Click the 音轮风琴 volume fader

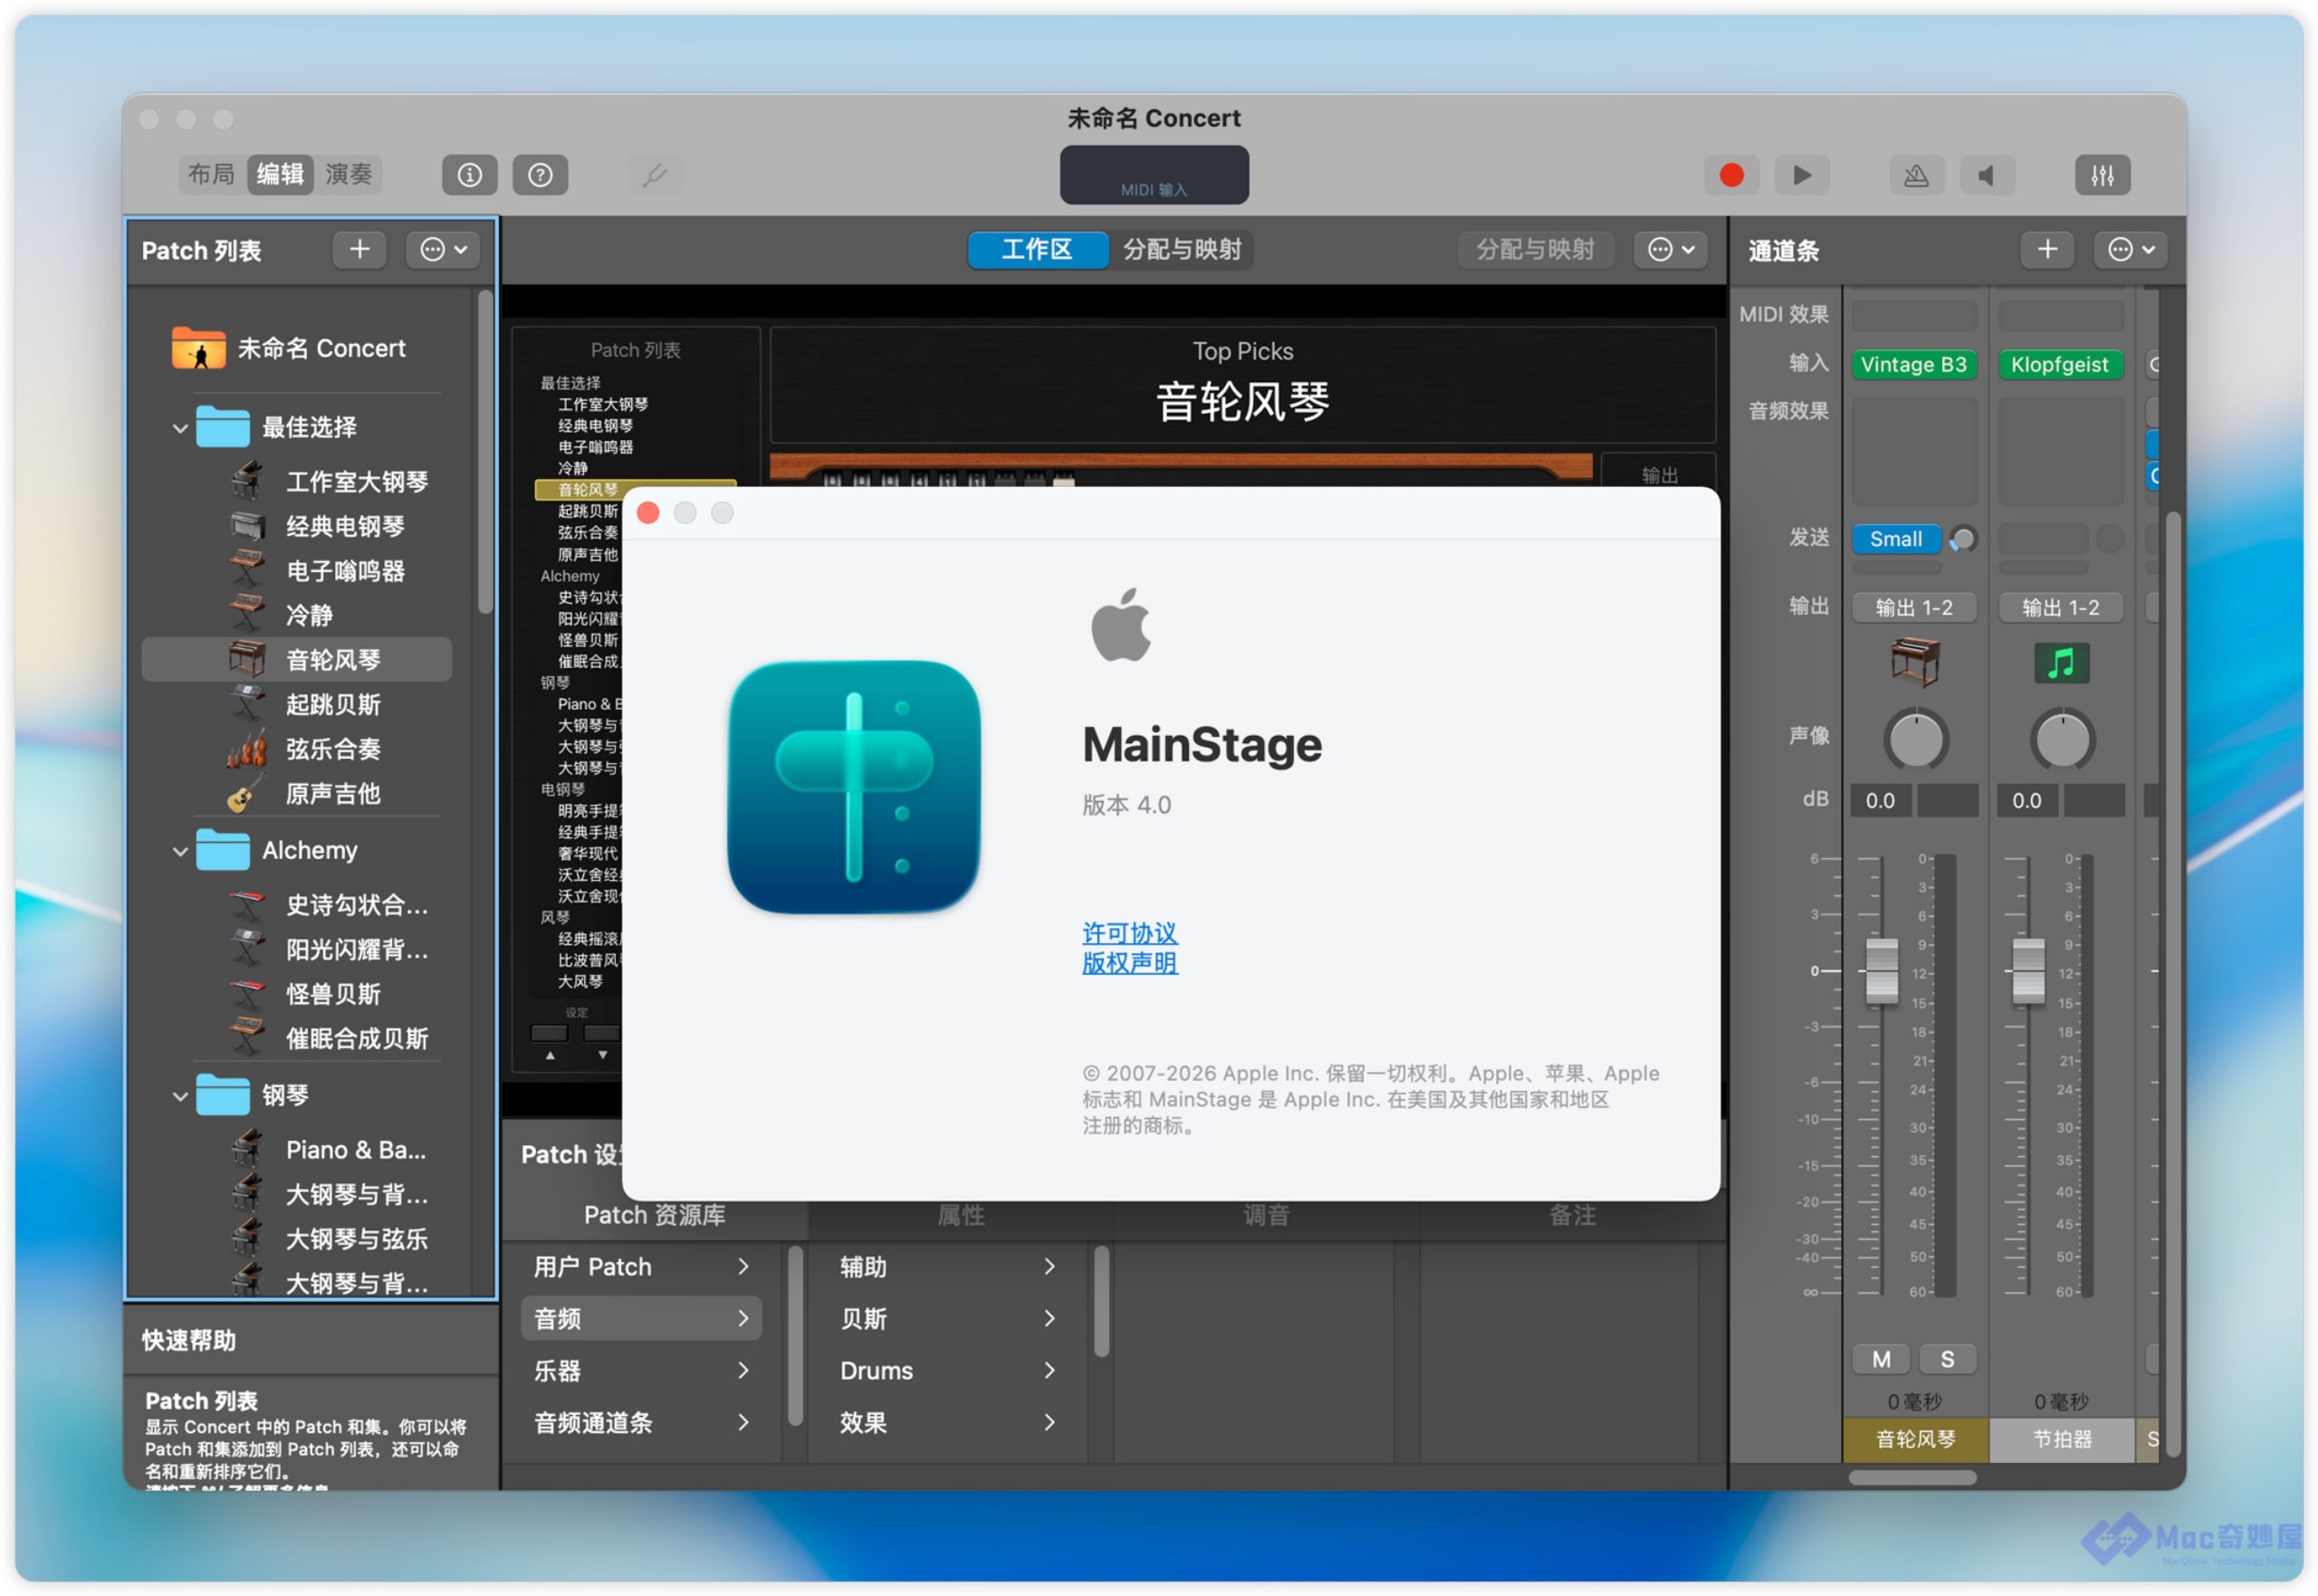point(1881,970)
